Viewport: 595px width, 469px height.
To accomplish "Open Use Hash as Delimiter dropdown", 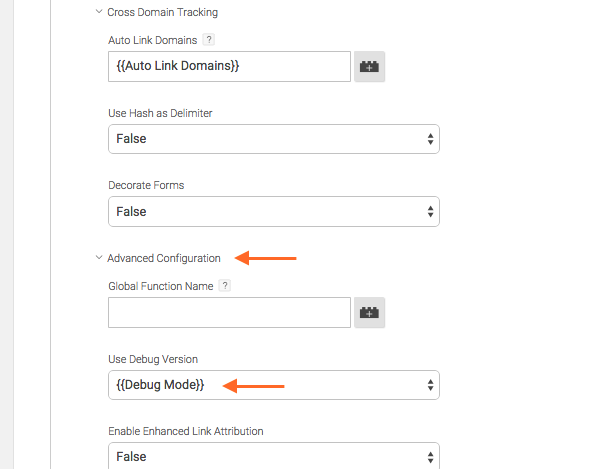I will point(274,139).
